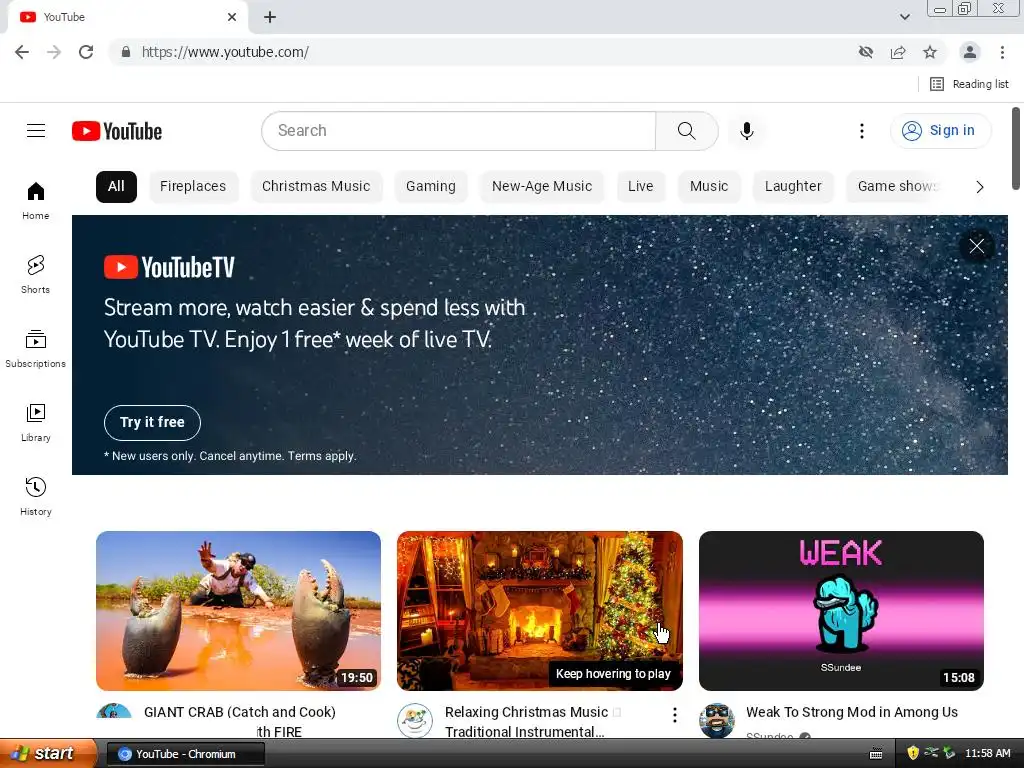Click the share page icon
Screen dimensions: 1024x768
tap(898, 52)
